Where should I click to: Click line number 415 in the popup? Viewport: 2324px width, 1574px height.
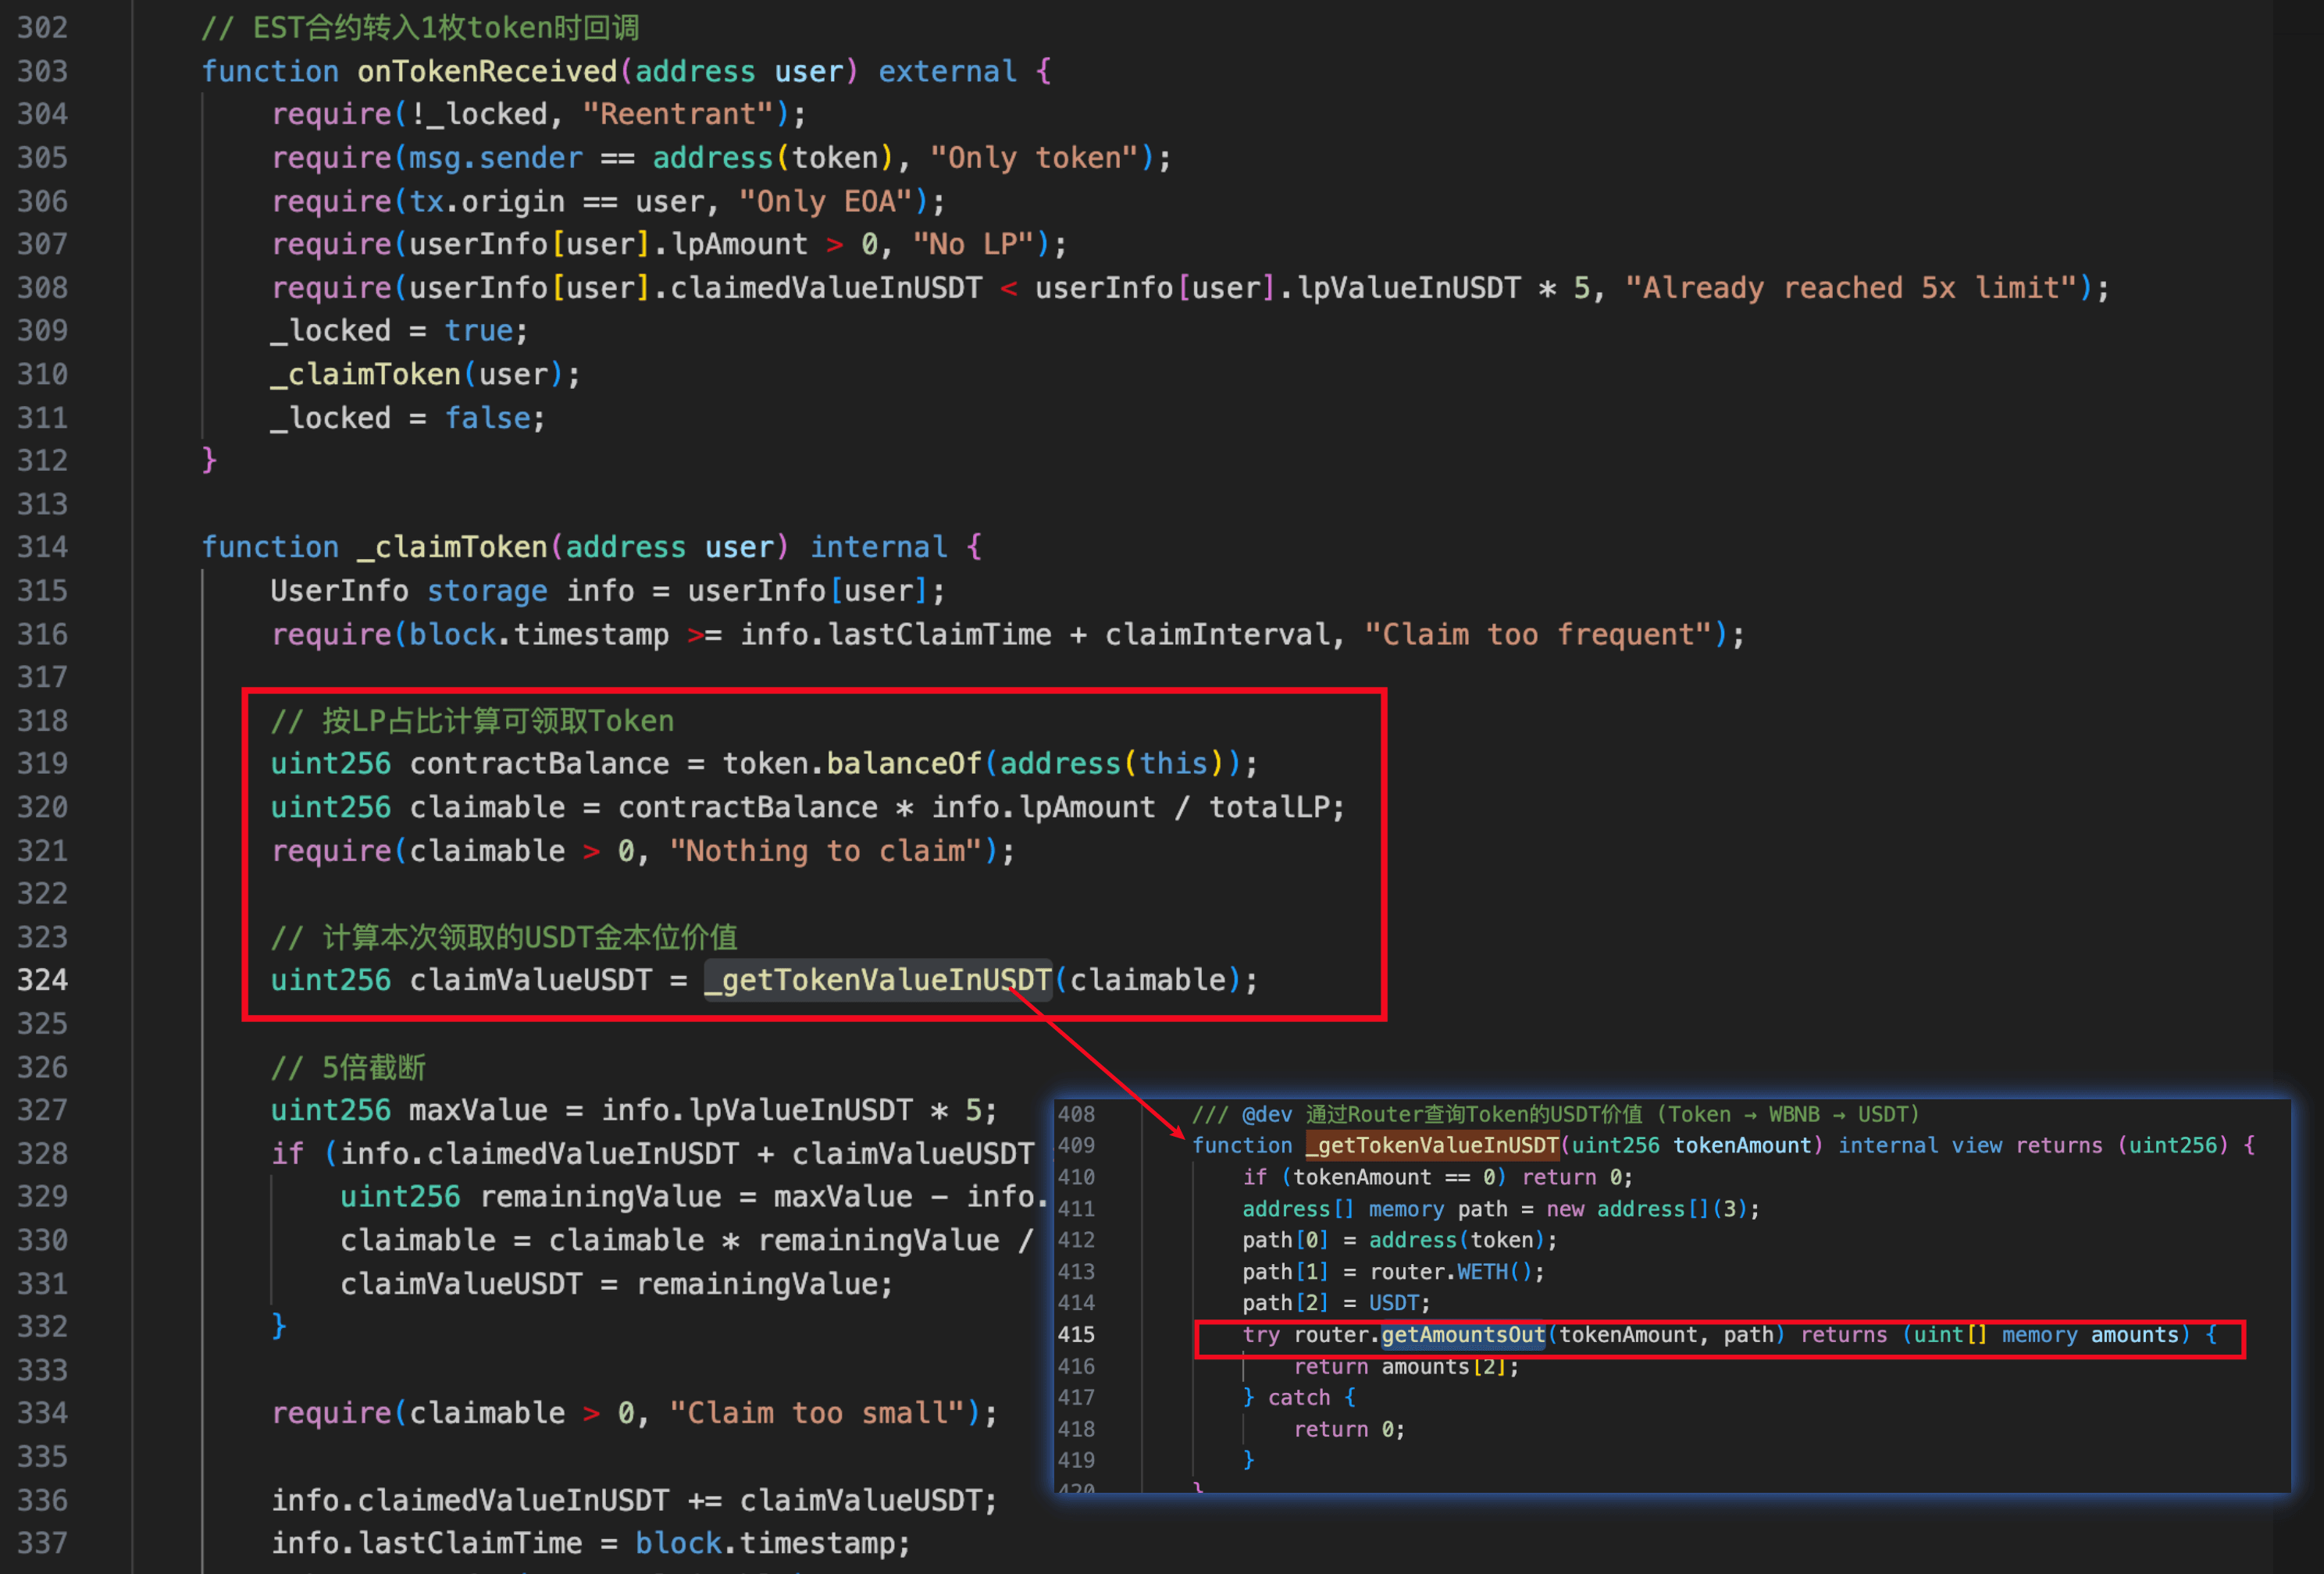coord(1076,1334)
